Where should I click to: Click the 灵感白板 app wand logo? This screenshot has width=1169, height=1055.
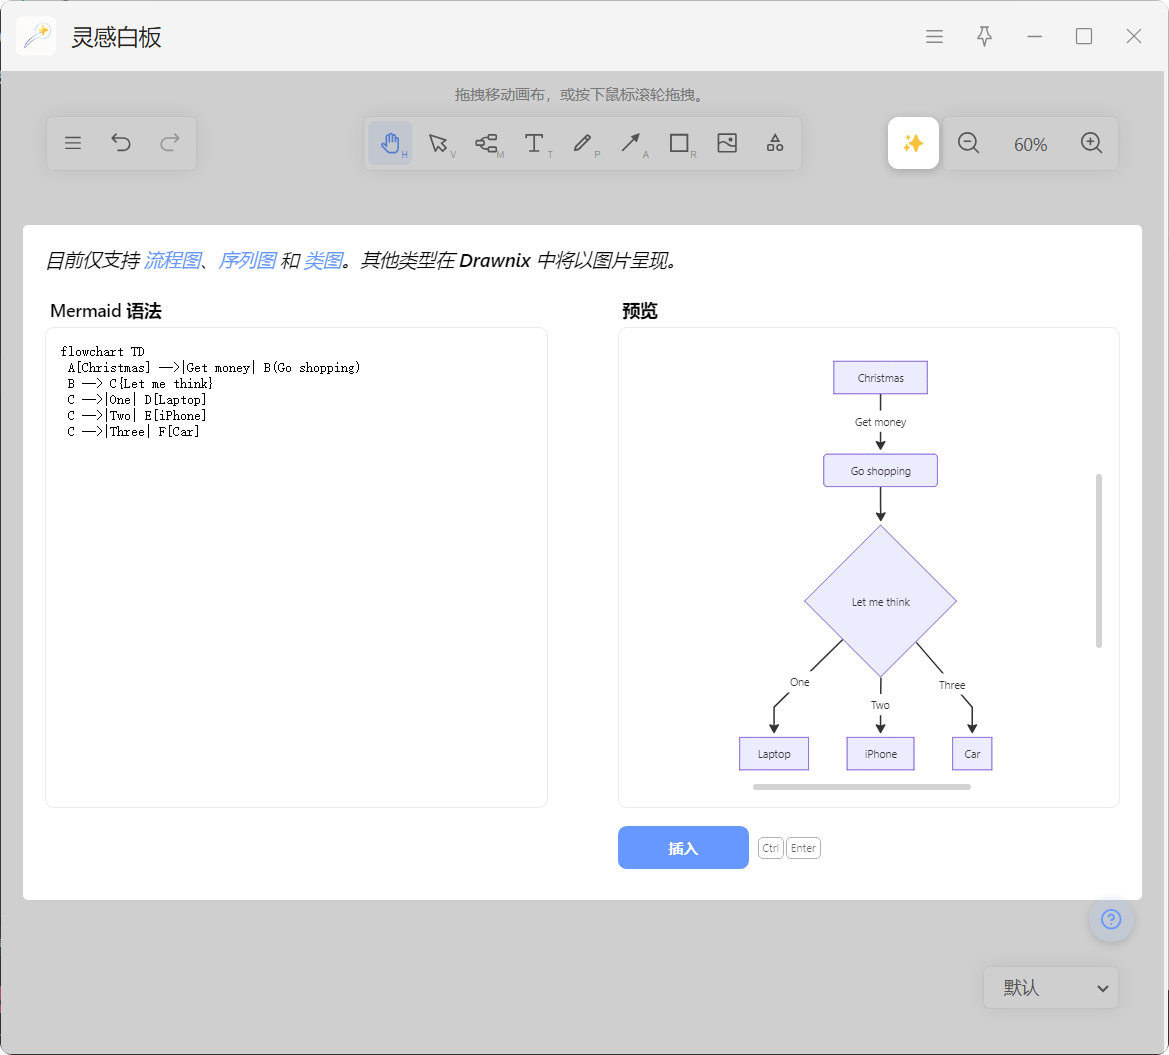tap(36, 36)
